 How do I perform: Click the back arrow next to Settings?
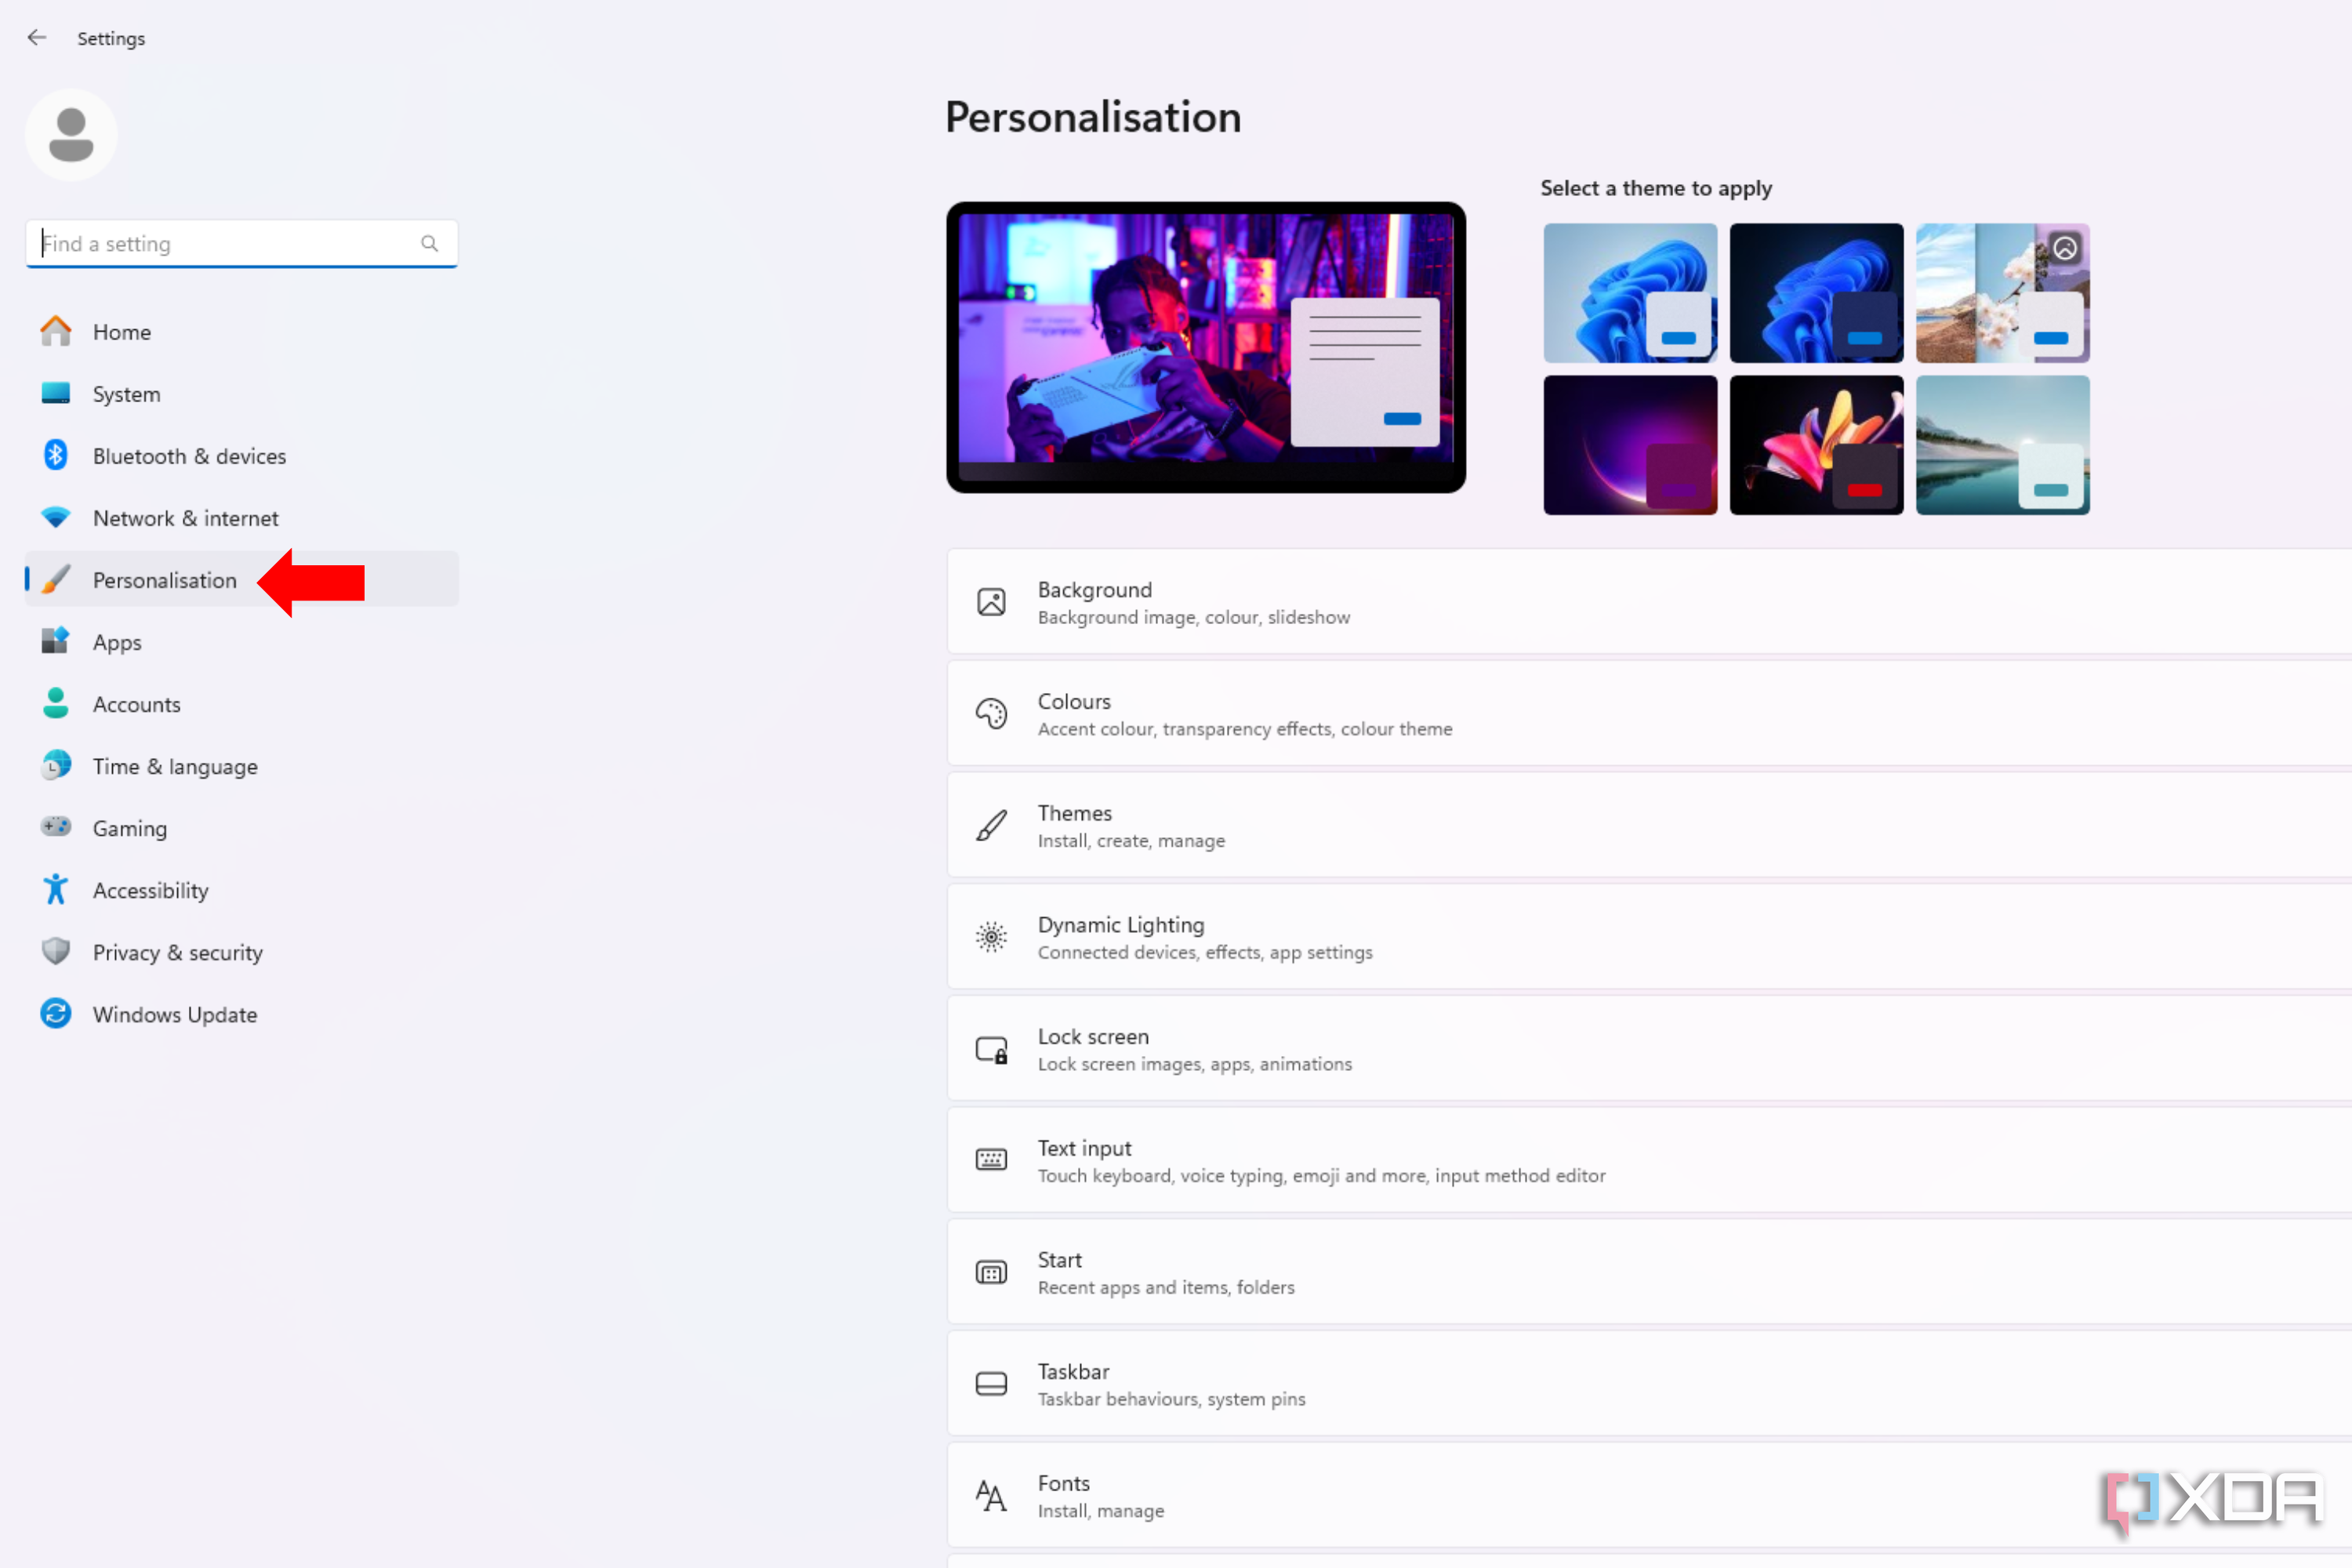tap(37, 38)
